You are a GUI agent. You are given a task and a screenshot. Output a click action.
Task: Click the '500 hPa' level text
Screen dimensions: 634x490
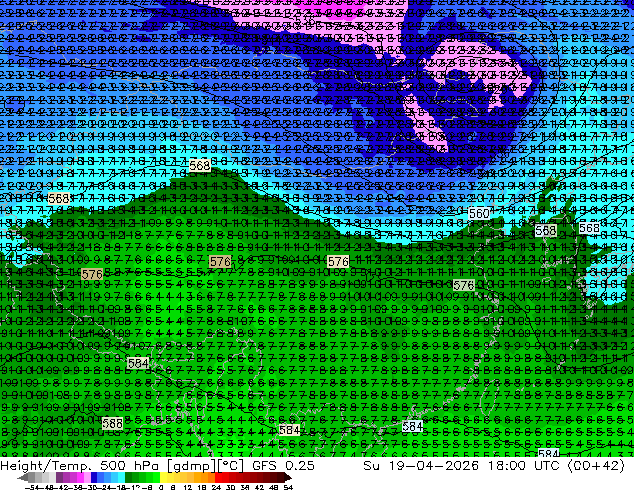tap(129, 465)
